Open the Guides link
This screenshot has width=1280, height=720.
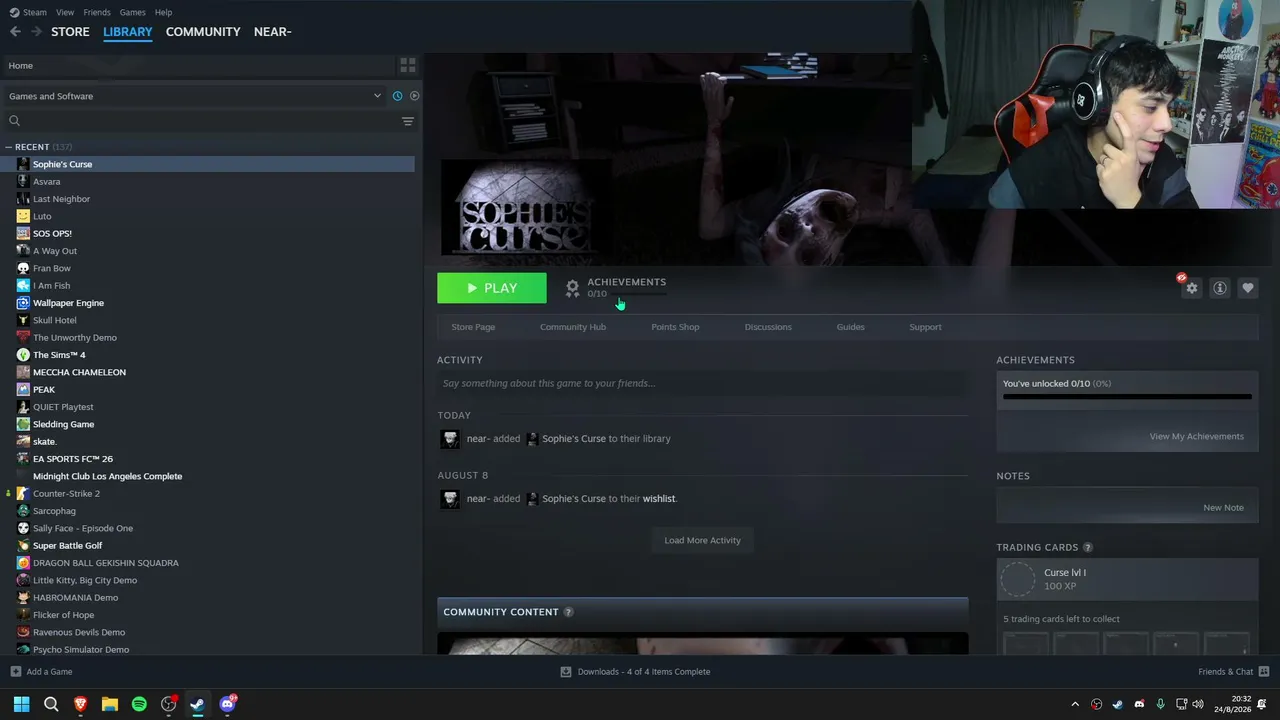[851, 327]
